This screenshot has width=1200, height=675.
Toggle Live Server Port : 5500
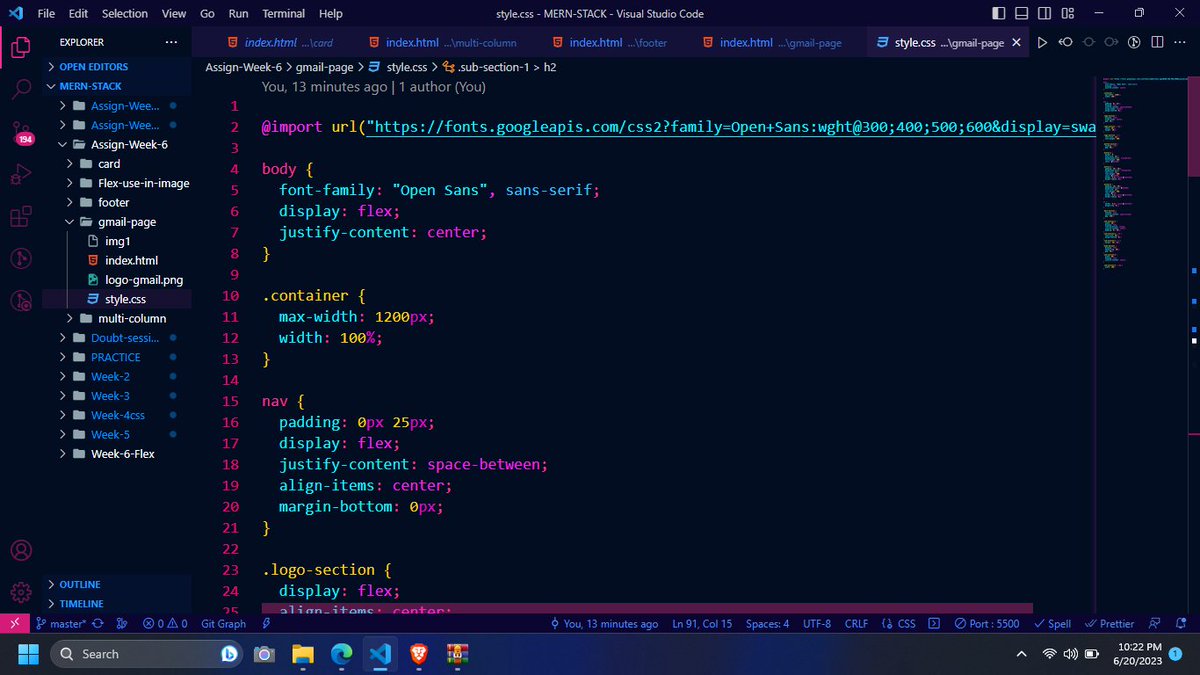987,623
